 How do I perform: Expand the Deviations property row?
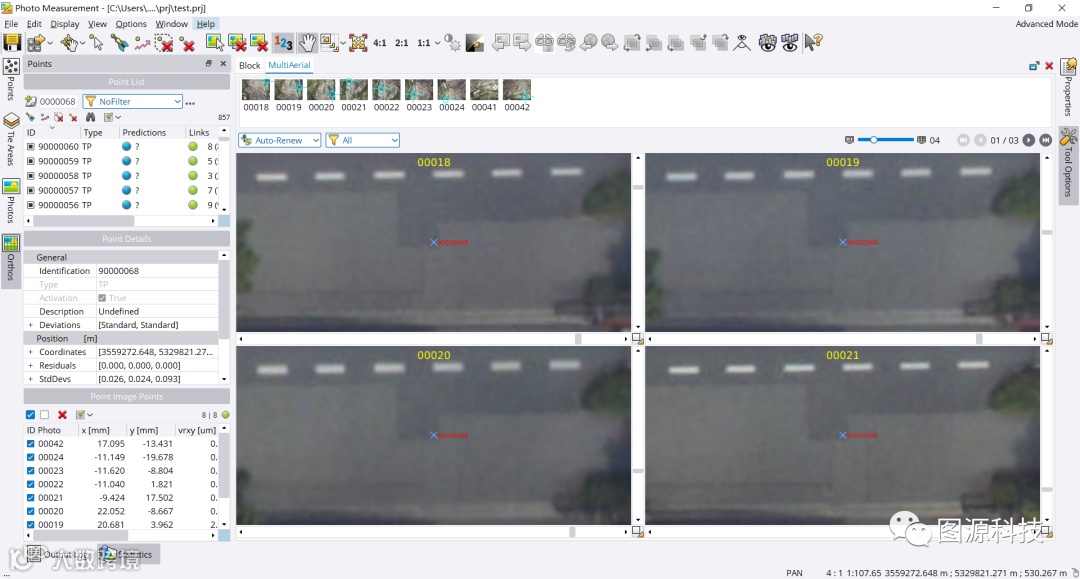point(30,325)
